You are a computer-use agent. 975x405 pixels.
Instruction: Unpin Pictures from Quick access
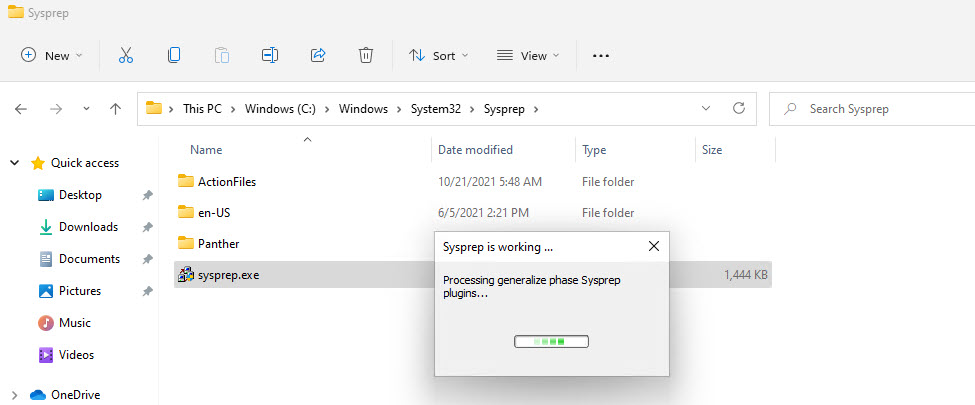147,291
